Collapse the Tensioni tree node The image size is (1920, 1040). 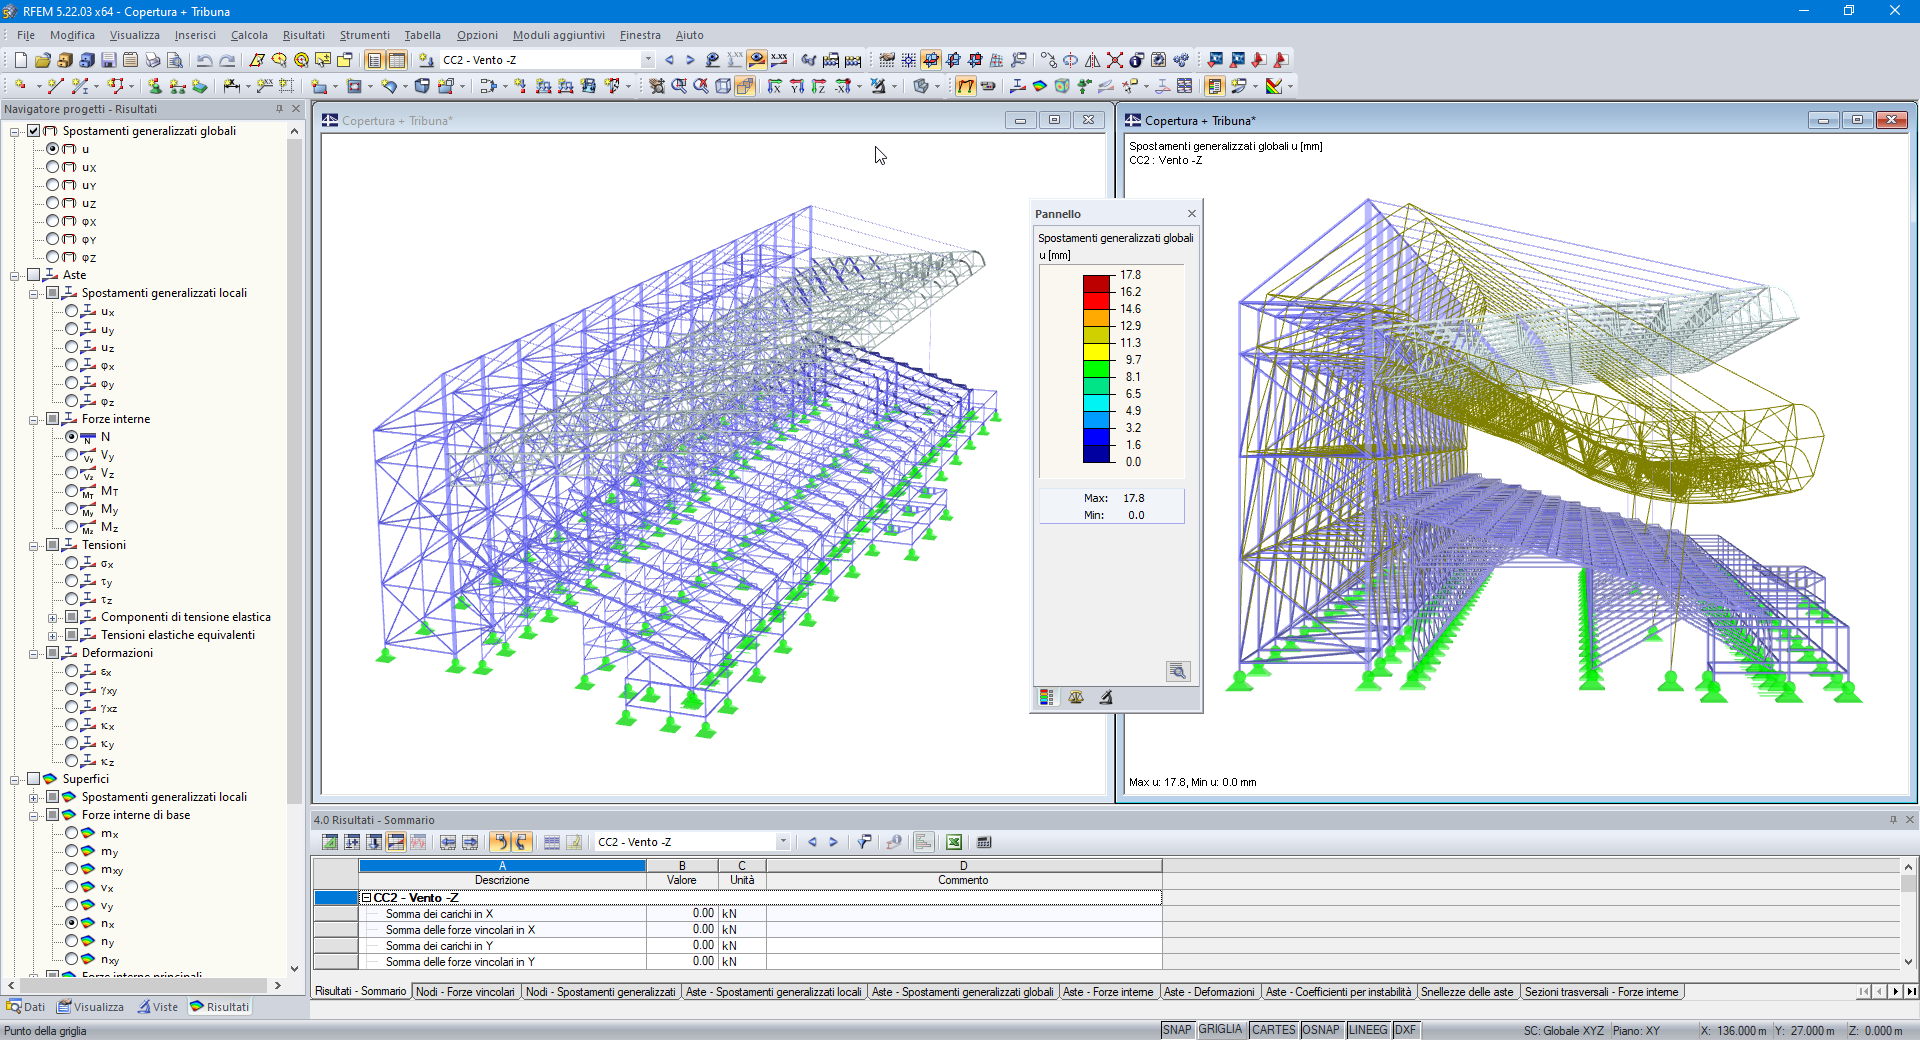[34, 546]
